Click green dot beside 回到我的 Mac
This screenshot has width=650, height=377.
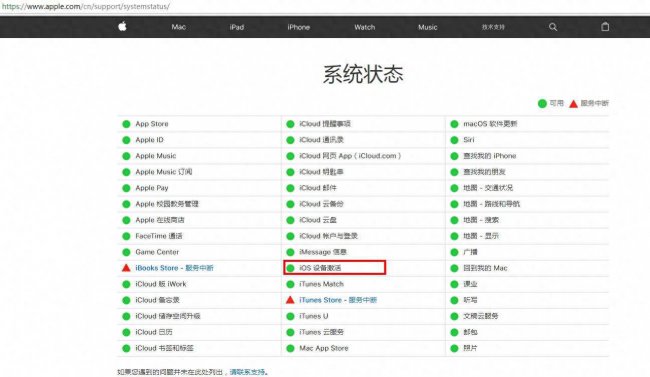(x=454, y=268)
